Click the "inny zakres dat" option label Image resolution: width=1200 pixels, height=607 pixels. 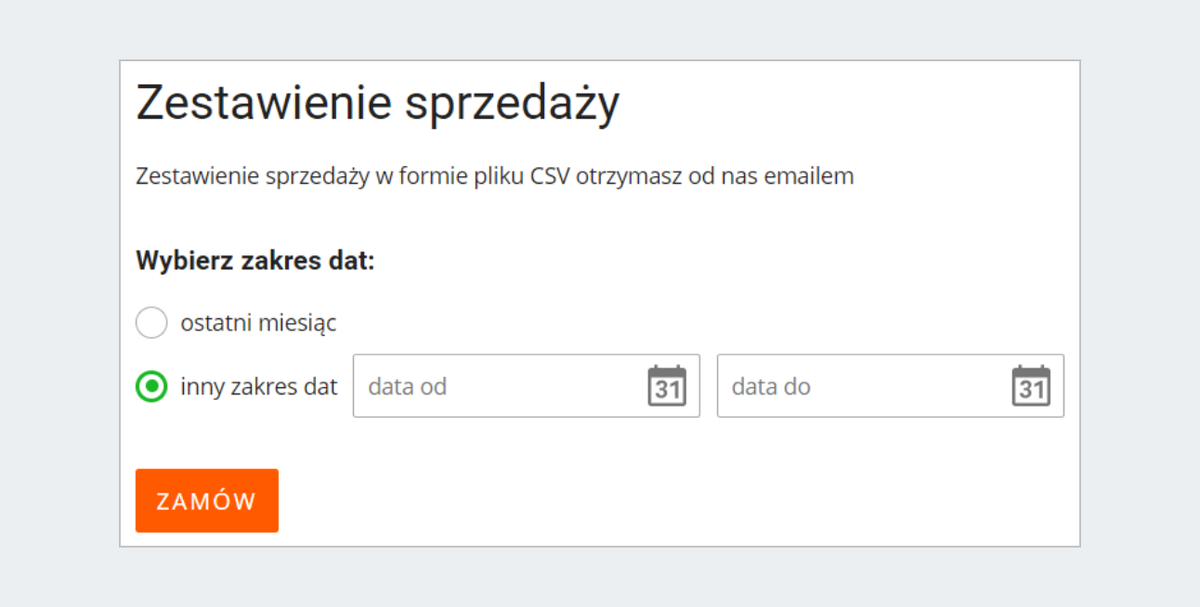[259, 386]
